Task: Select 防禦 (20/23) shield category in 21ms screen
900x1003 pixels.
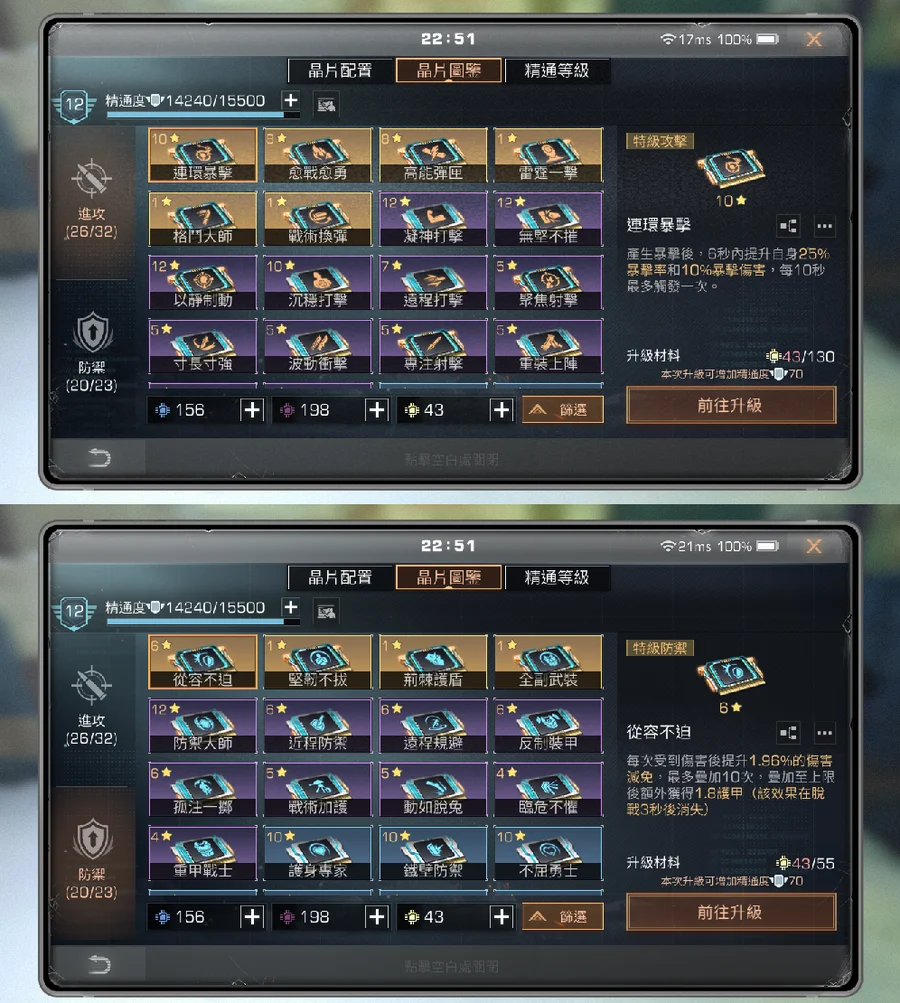Action: (91, 855)
